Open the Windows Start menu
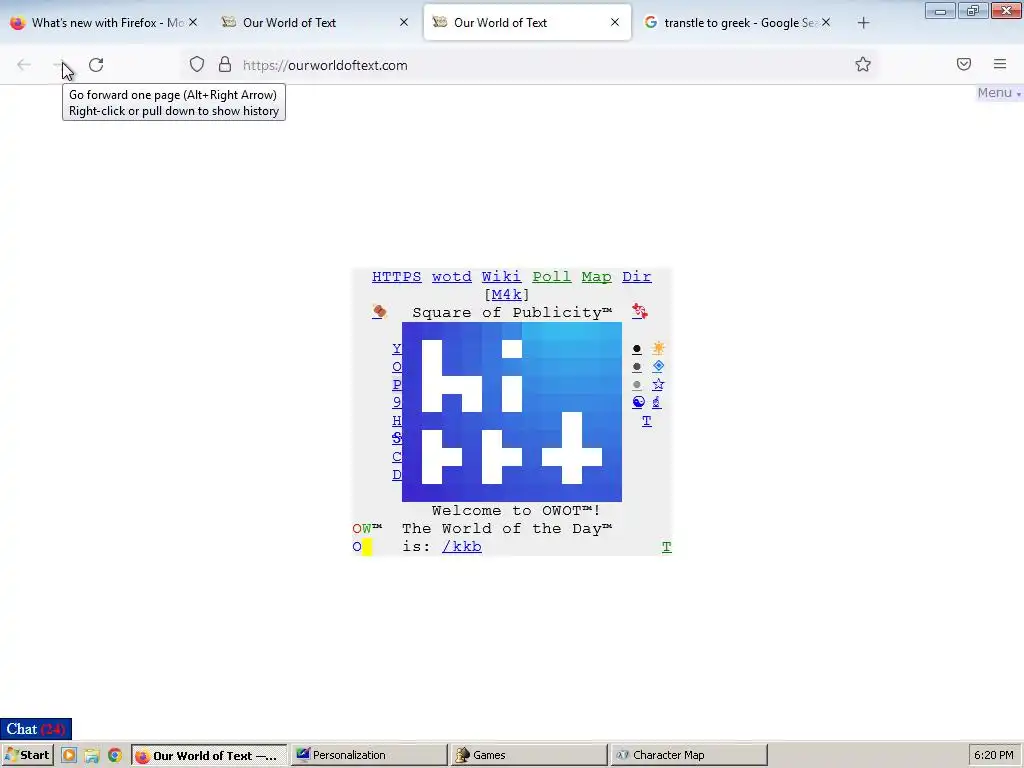 click(27, 755)
